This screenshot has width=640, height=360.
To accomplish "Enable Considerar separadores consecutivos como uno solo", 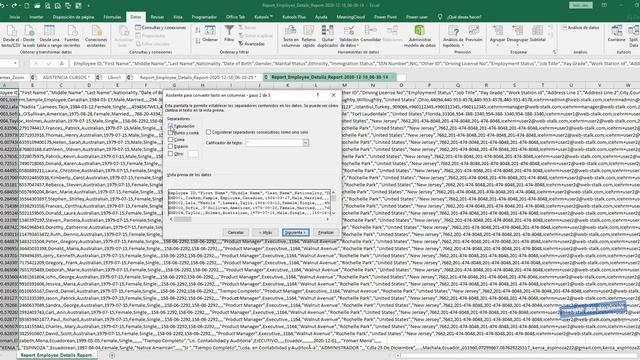I will click(x=209, y=132).
